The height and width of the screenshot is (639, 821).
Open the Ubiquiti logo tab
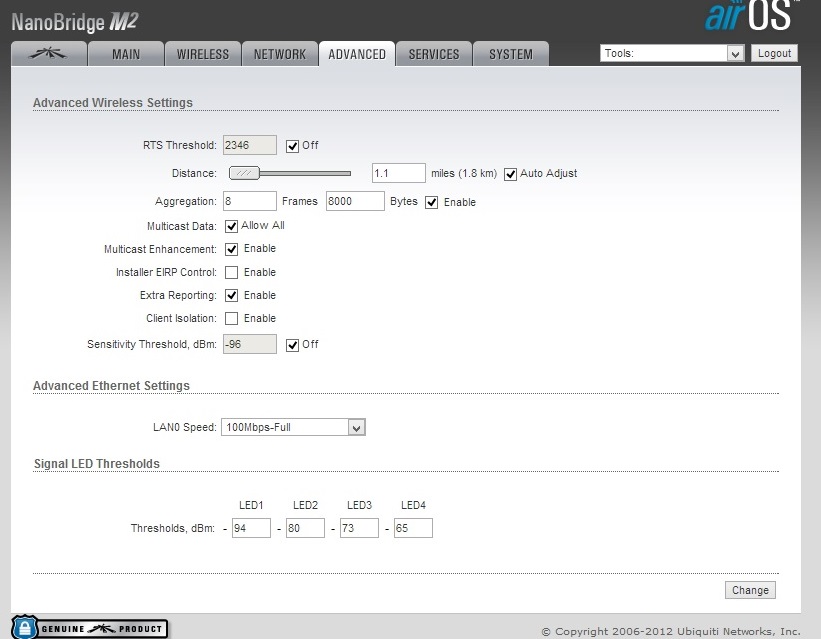click(x=49, y=54)
